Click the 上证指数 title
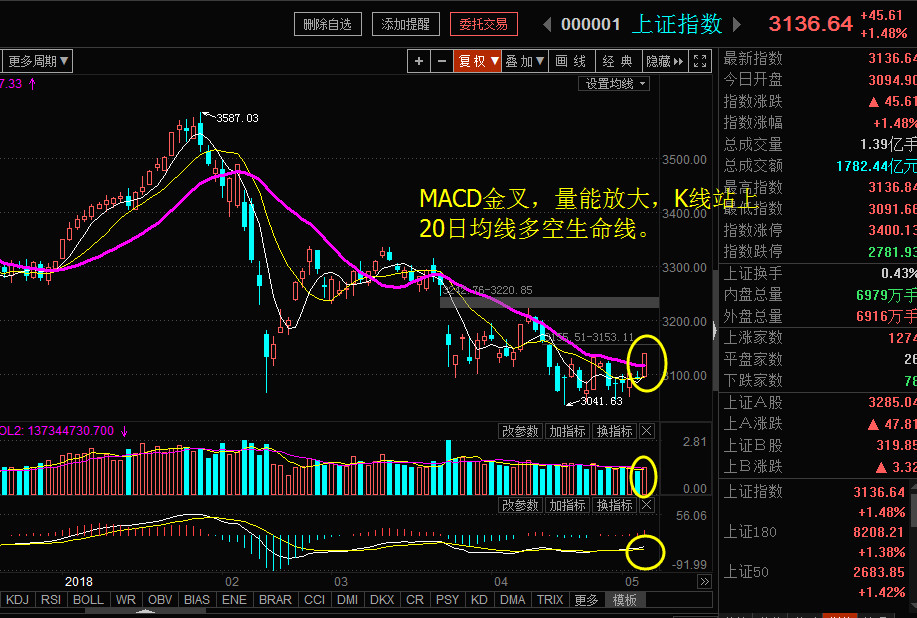Viewport: 917px width, 618px height. [x=677, y=25]
